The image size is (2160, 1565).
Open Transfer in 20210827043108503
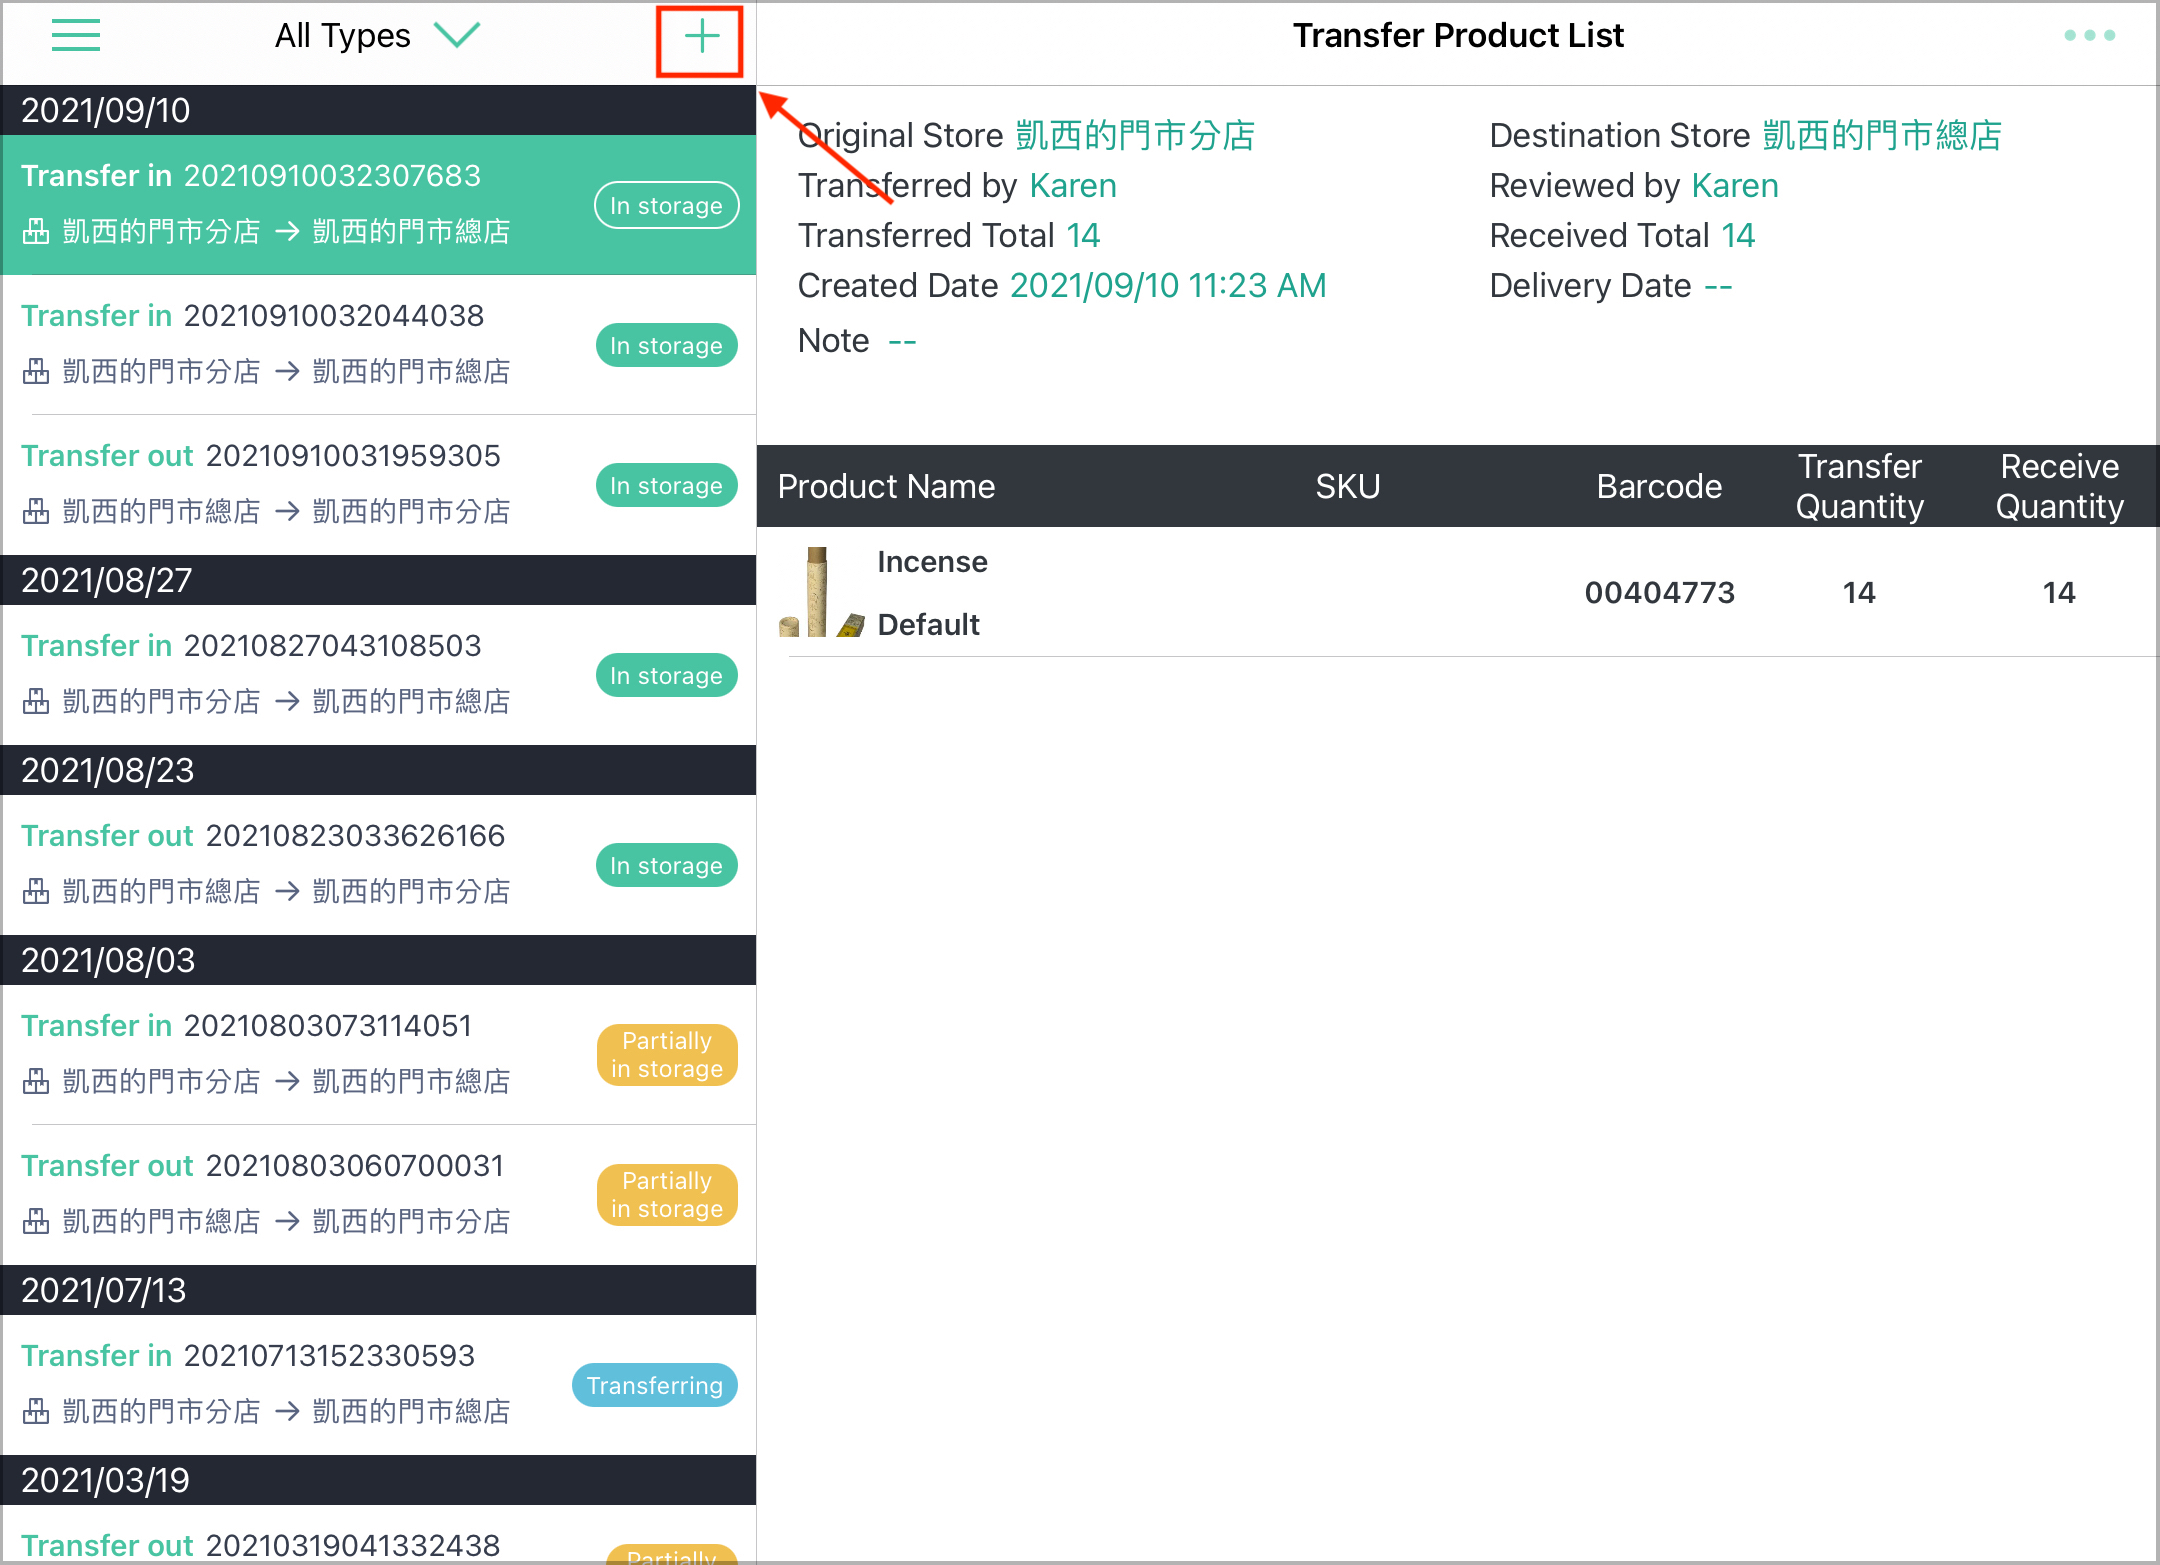378,675
